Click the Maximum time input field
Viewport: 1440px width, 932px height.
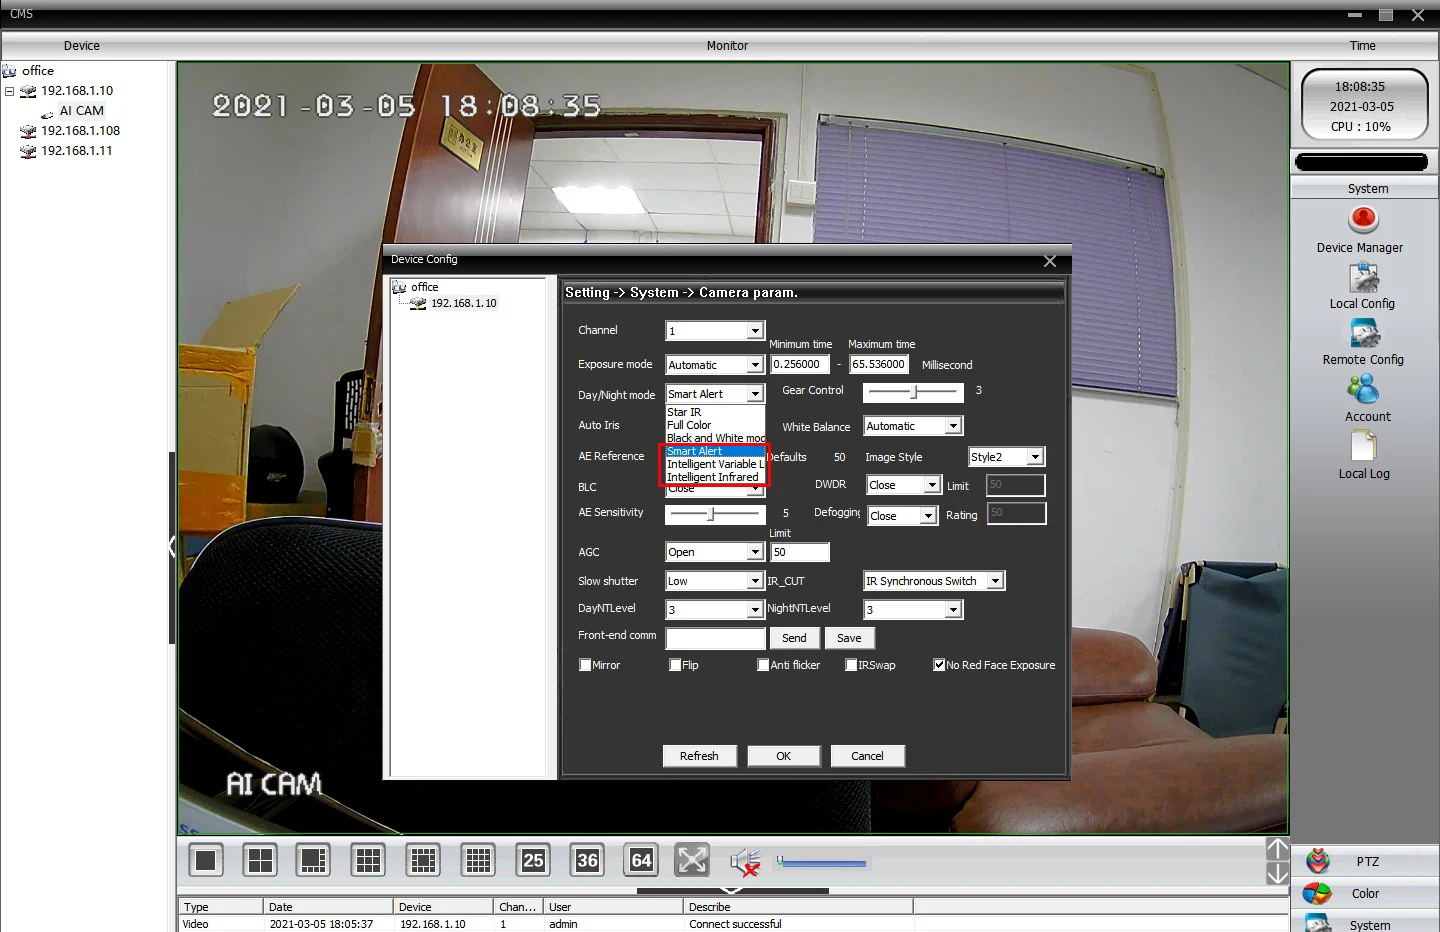(879, 365)
